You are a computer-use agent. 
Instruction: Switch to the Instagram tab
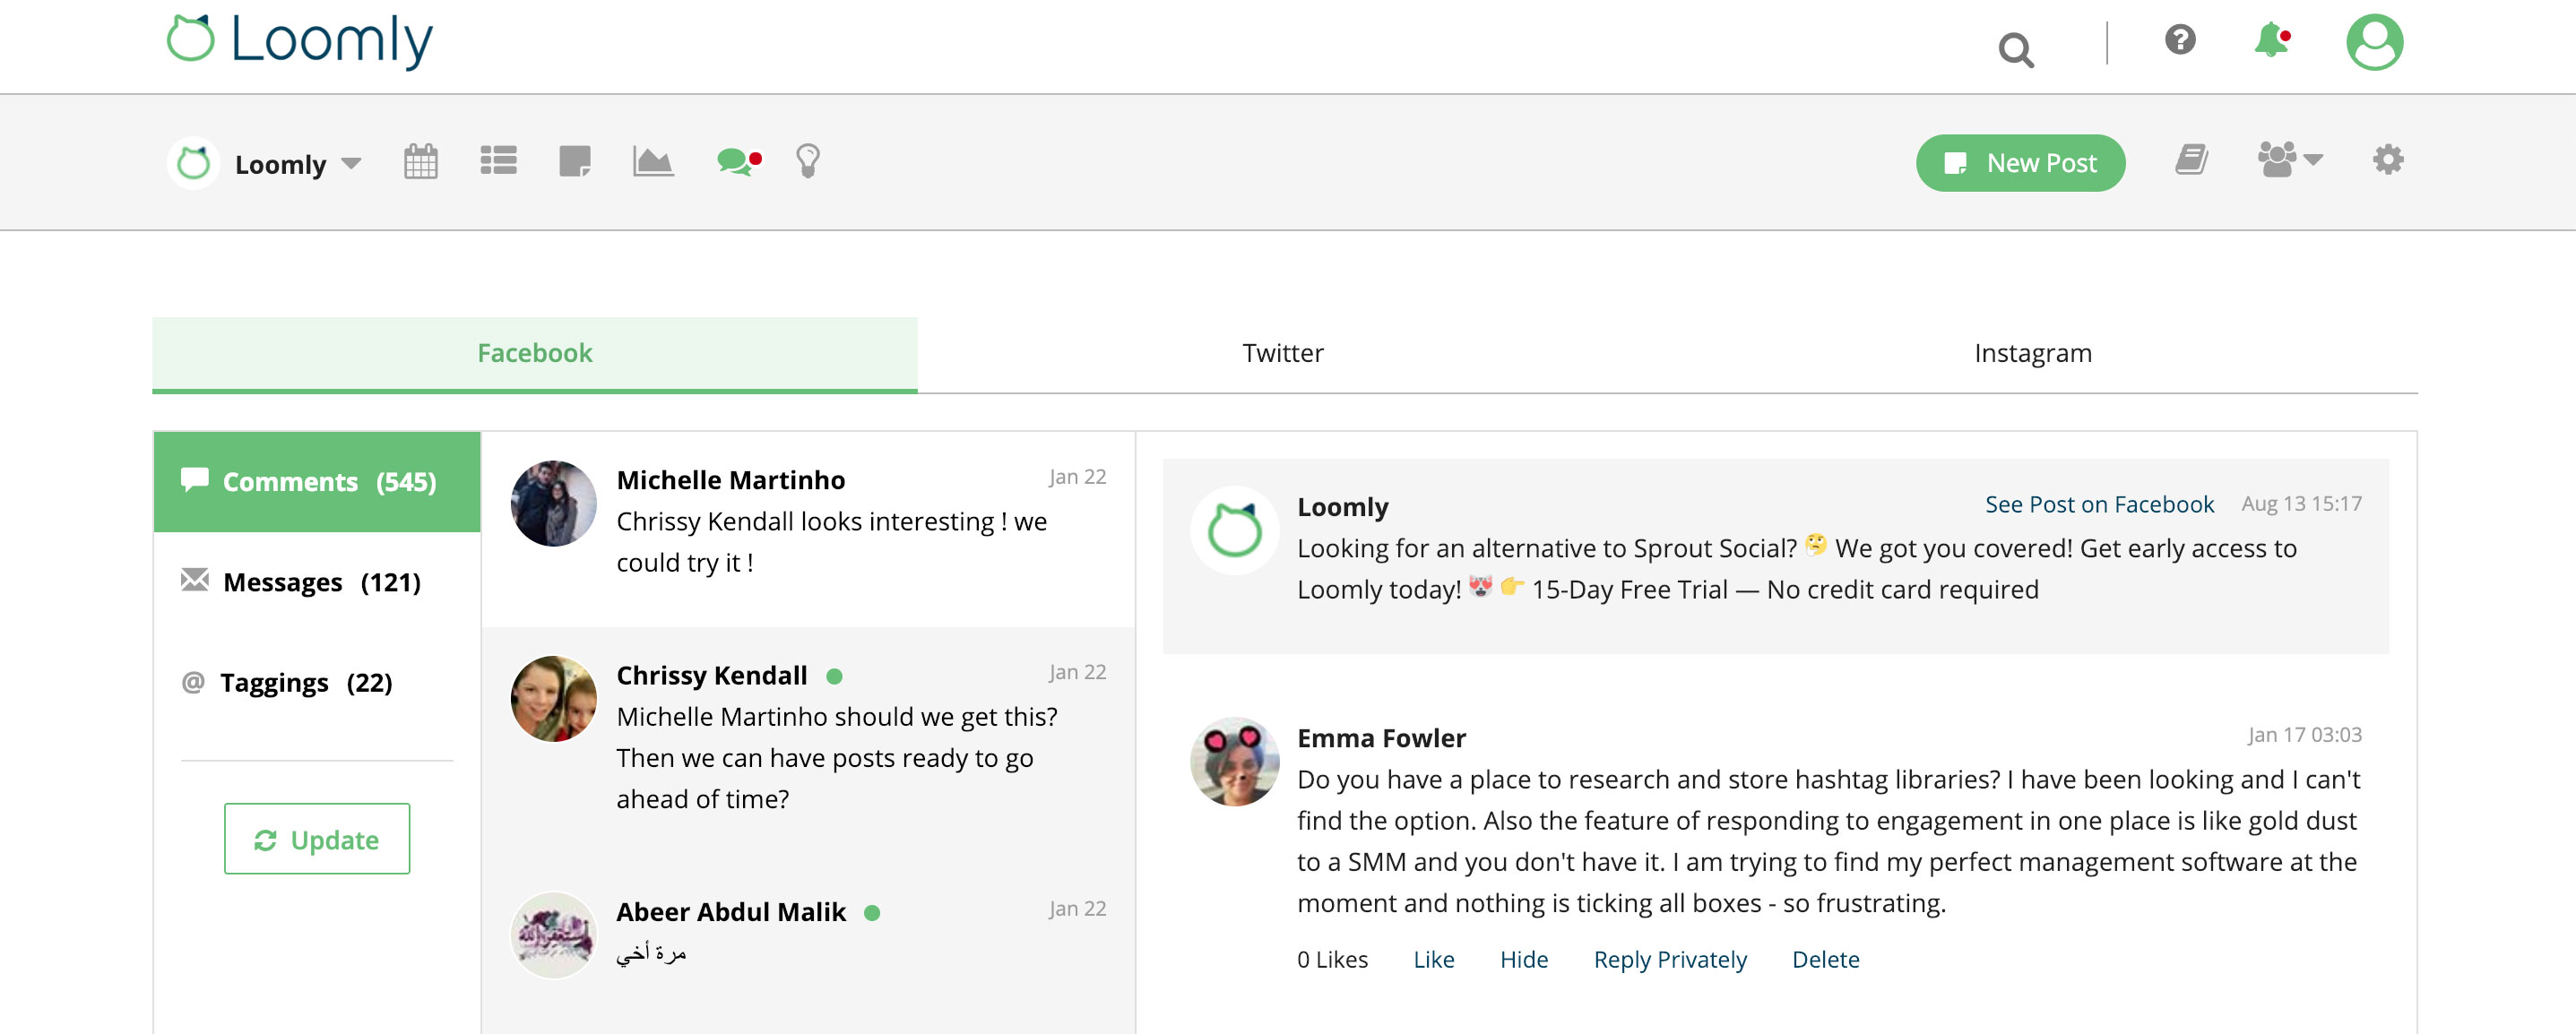point(2031,352)
